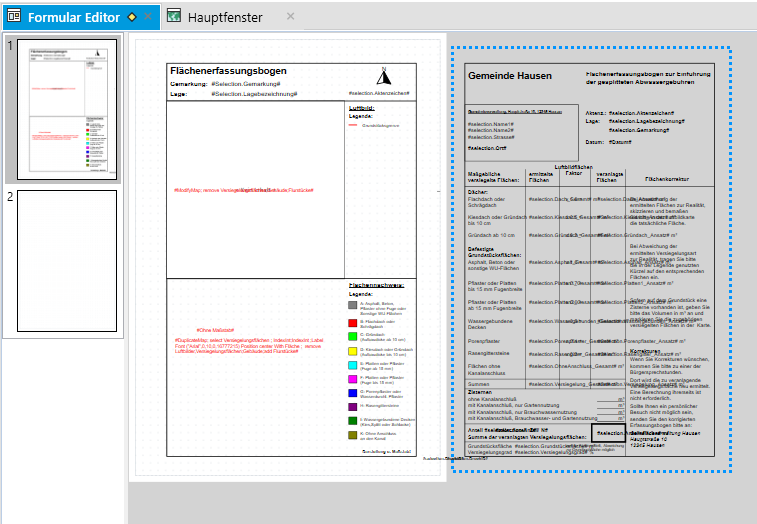Screen dimensions: 757x524
Task: Select the #selection.Aktenzeichen# field on left page
Action: 379,93
